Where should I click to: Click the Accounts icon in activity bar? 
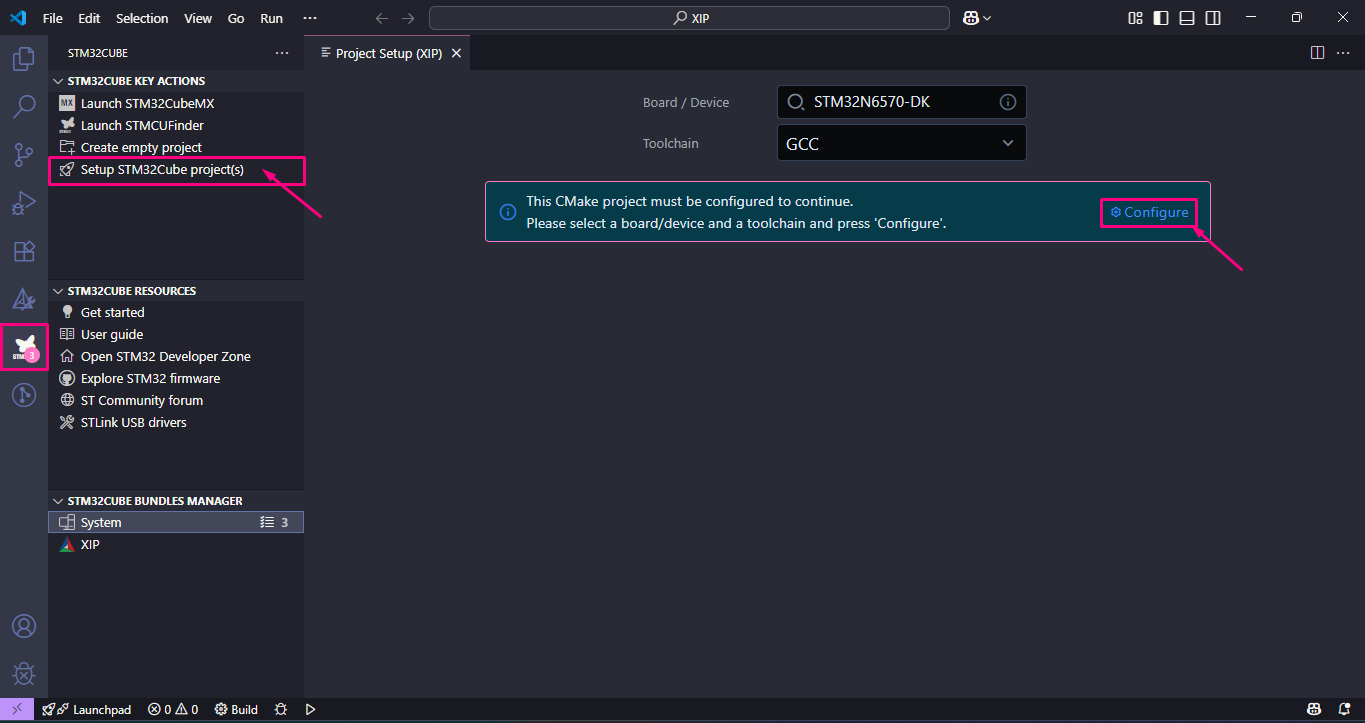click(x=23, y=626)
